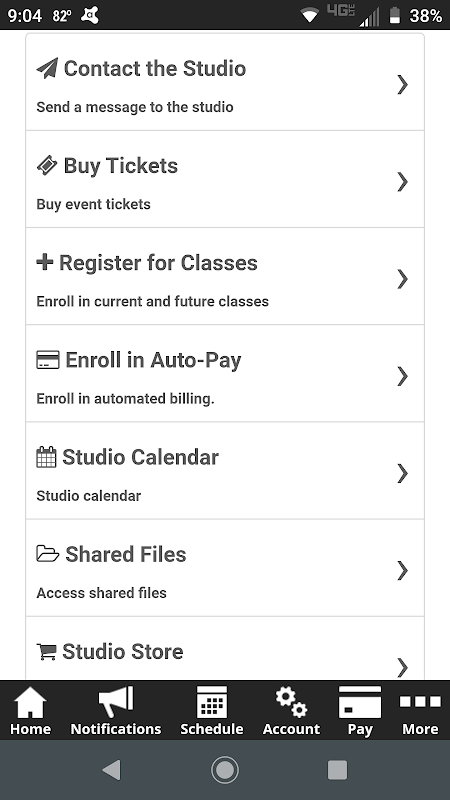
Task: Expand the Enroll in Auto-Pay chevron
Action: (x=403, y=376)
